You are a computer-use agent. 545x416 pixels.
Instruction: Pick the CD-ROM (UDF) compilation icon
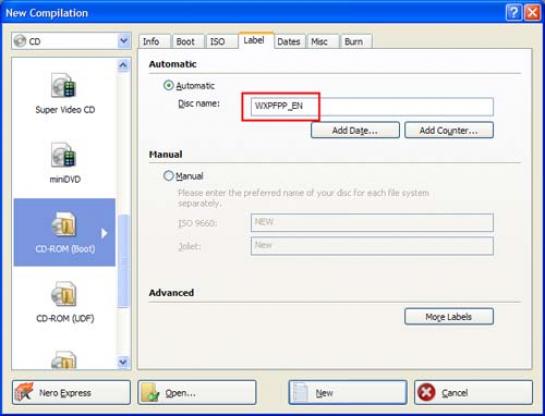point(64,294)
